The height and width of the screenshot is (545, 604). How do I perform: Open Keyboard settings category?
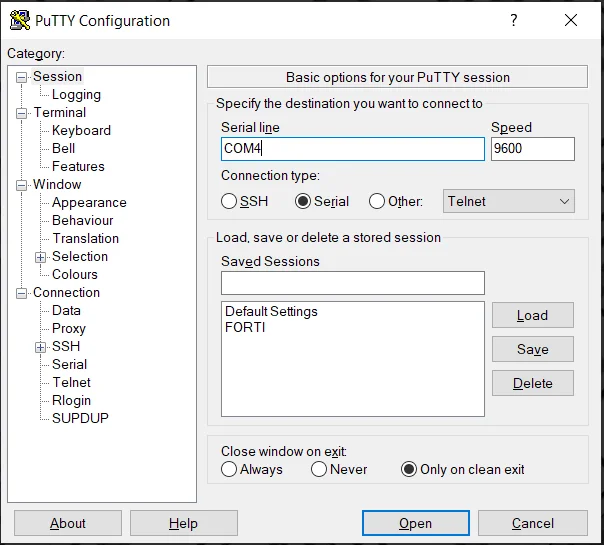click(x=81, y=131)
